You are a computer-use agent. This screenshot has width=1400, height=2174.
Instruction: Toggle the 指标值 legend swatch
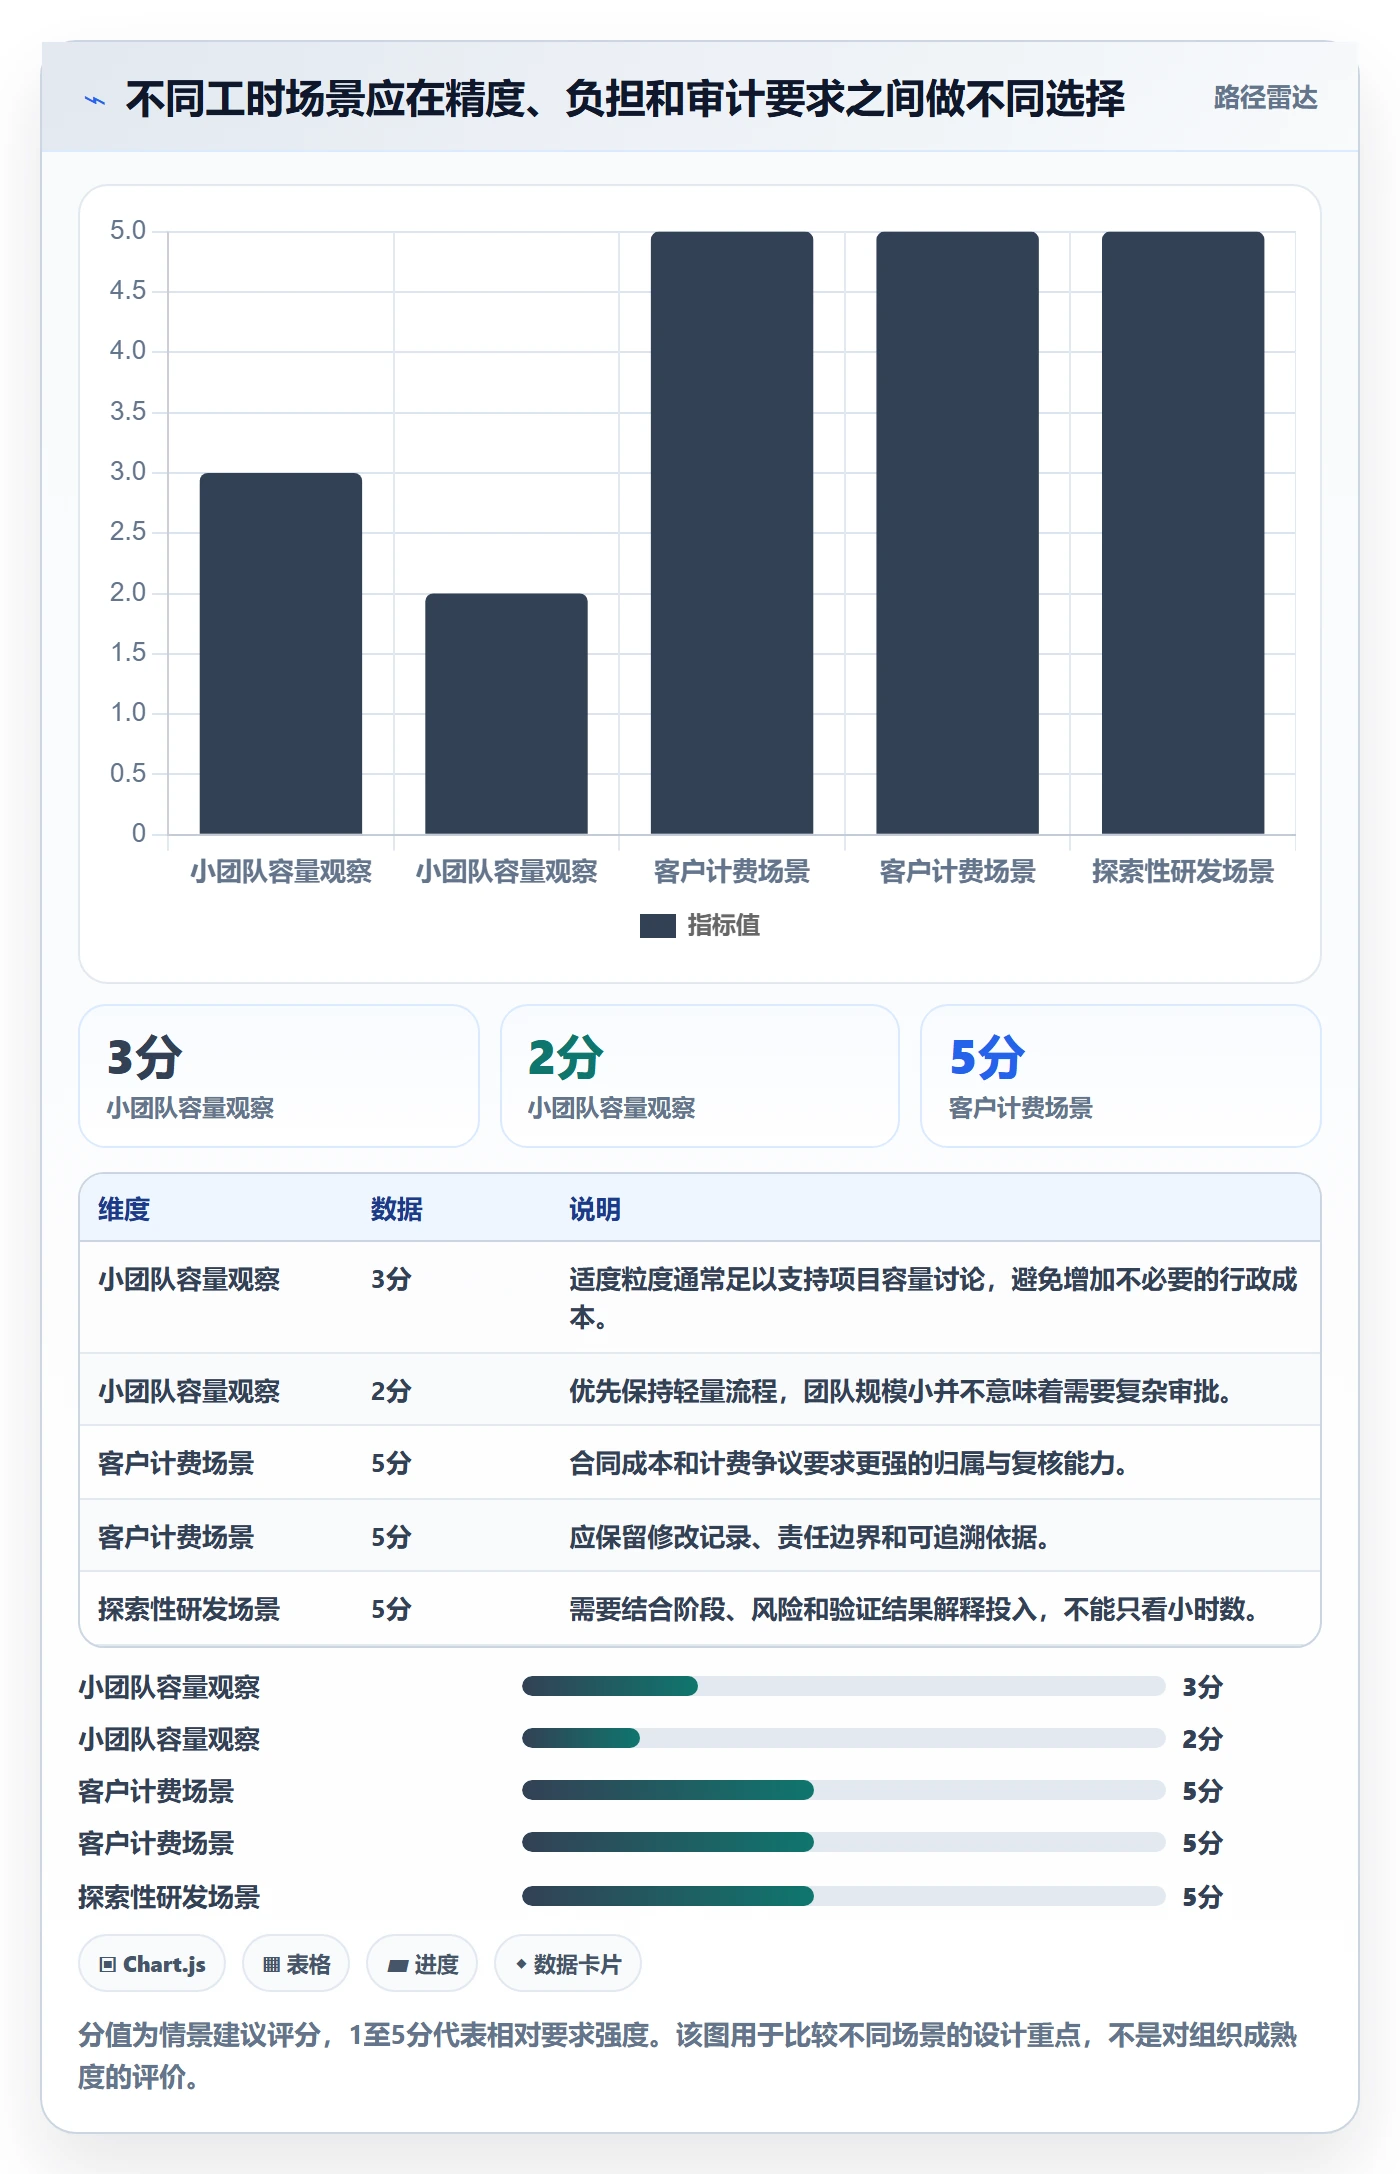(658, 926)
